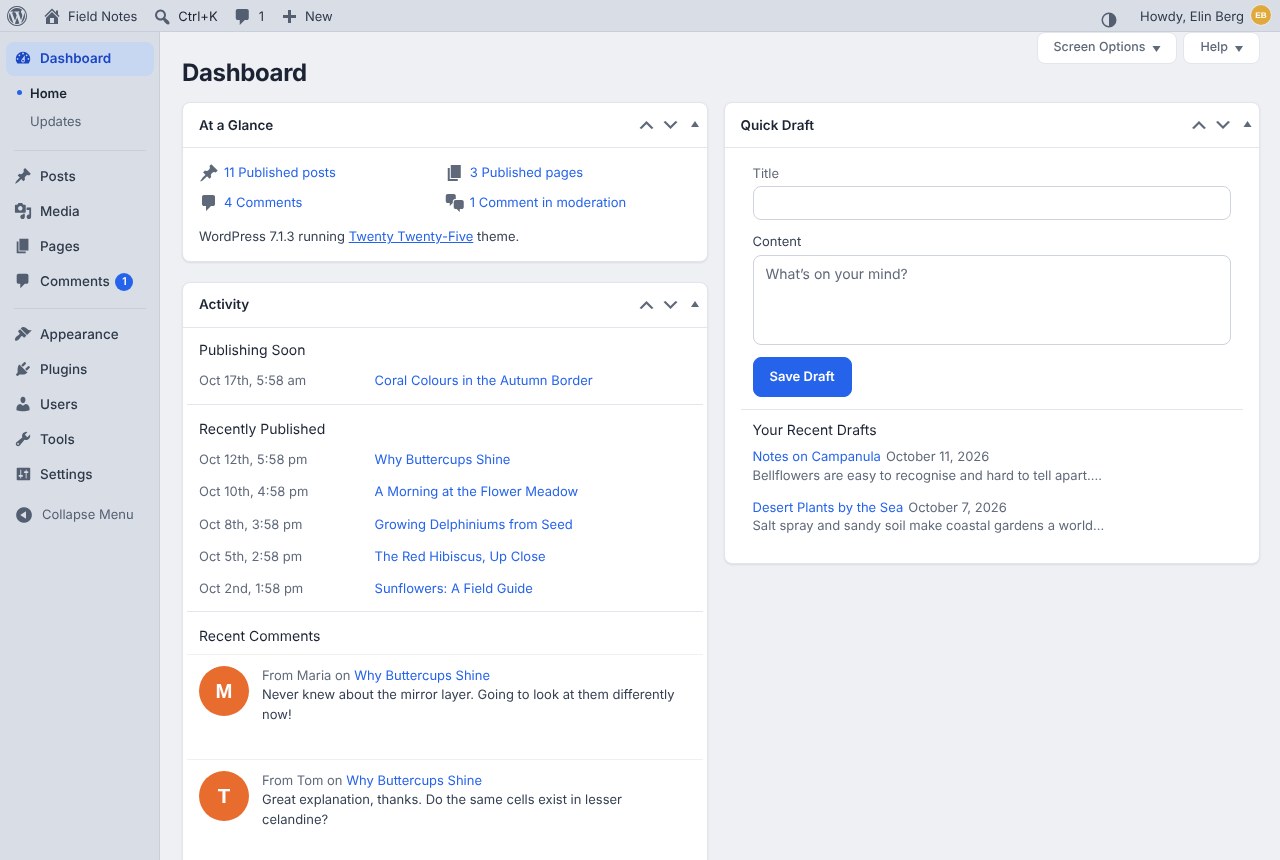The height and width of the screenshot is (860, 1280).
Task: Click the Content text area
Action: coord(991,300)
